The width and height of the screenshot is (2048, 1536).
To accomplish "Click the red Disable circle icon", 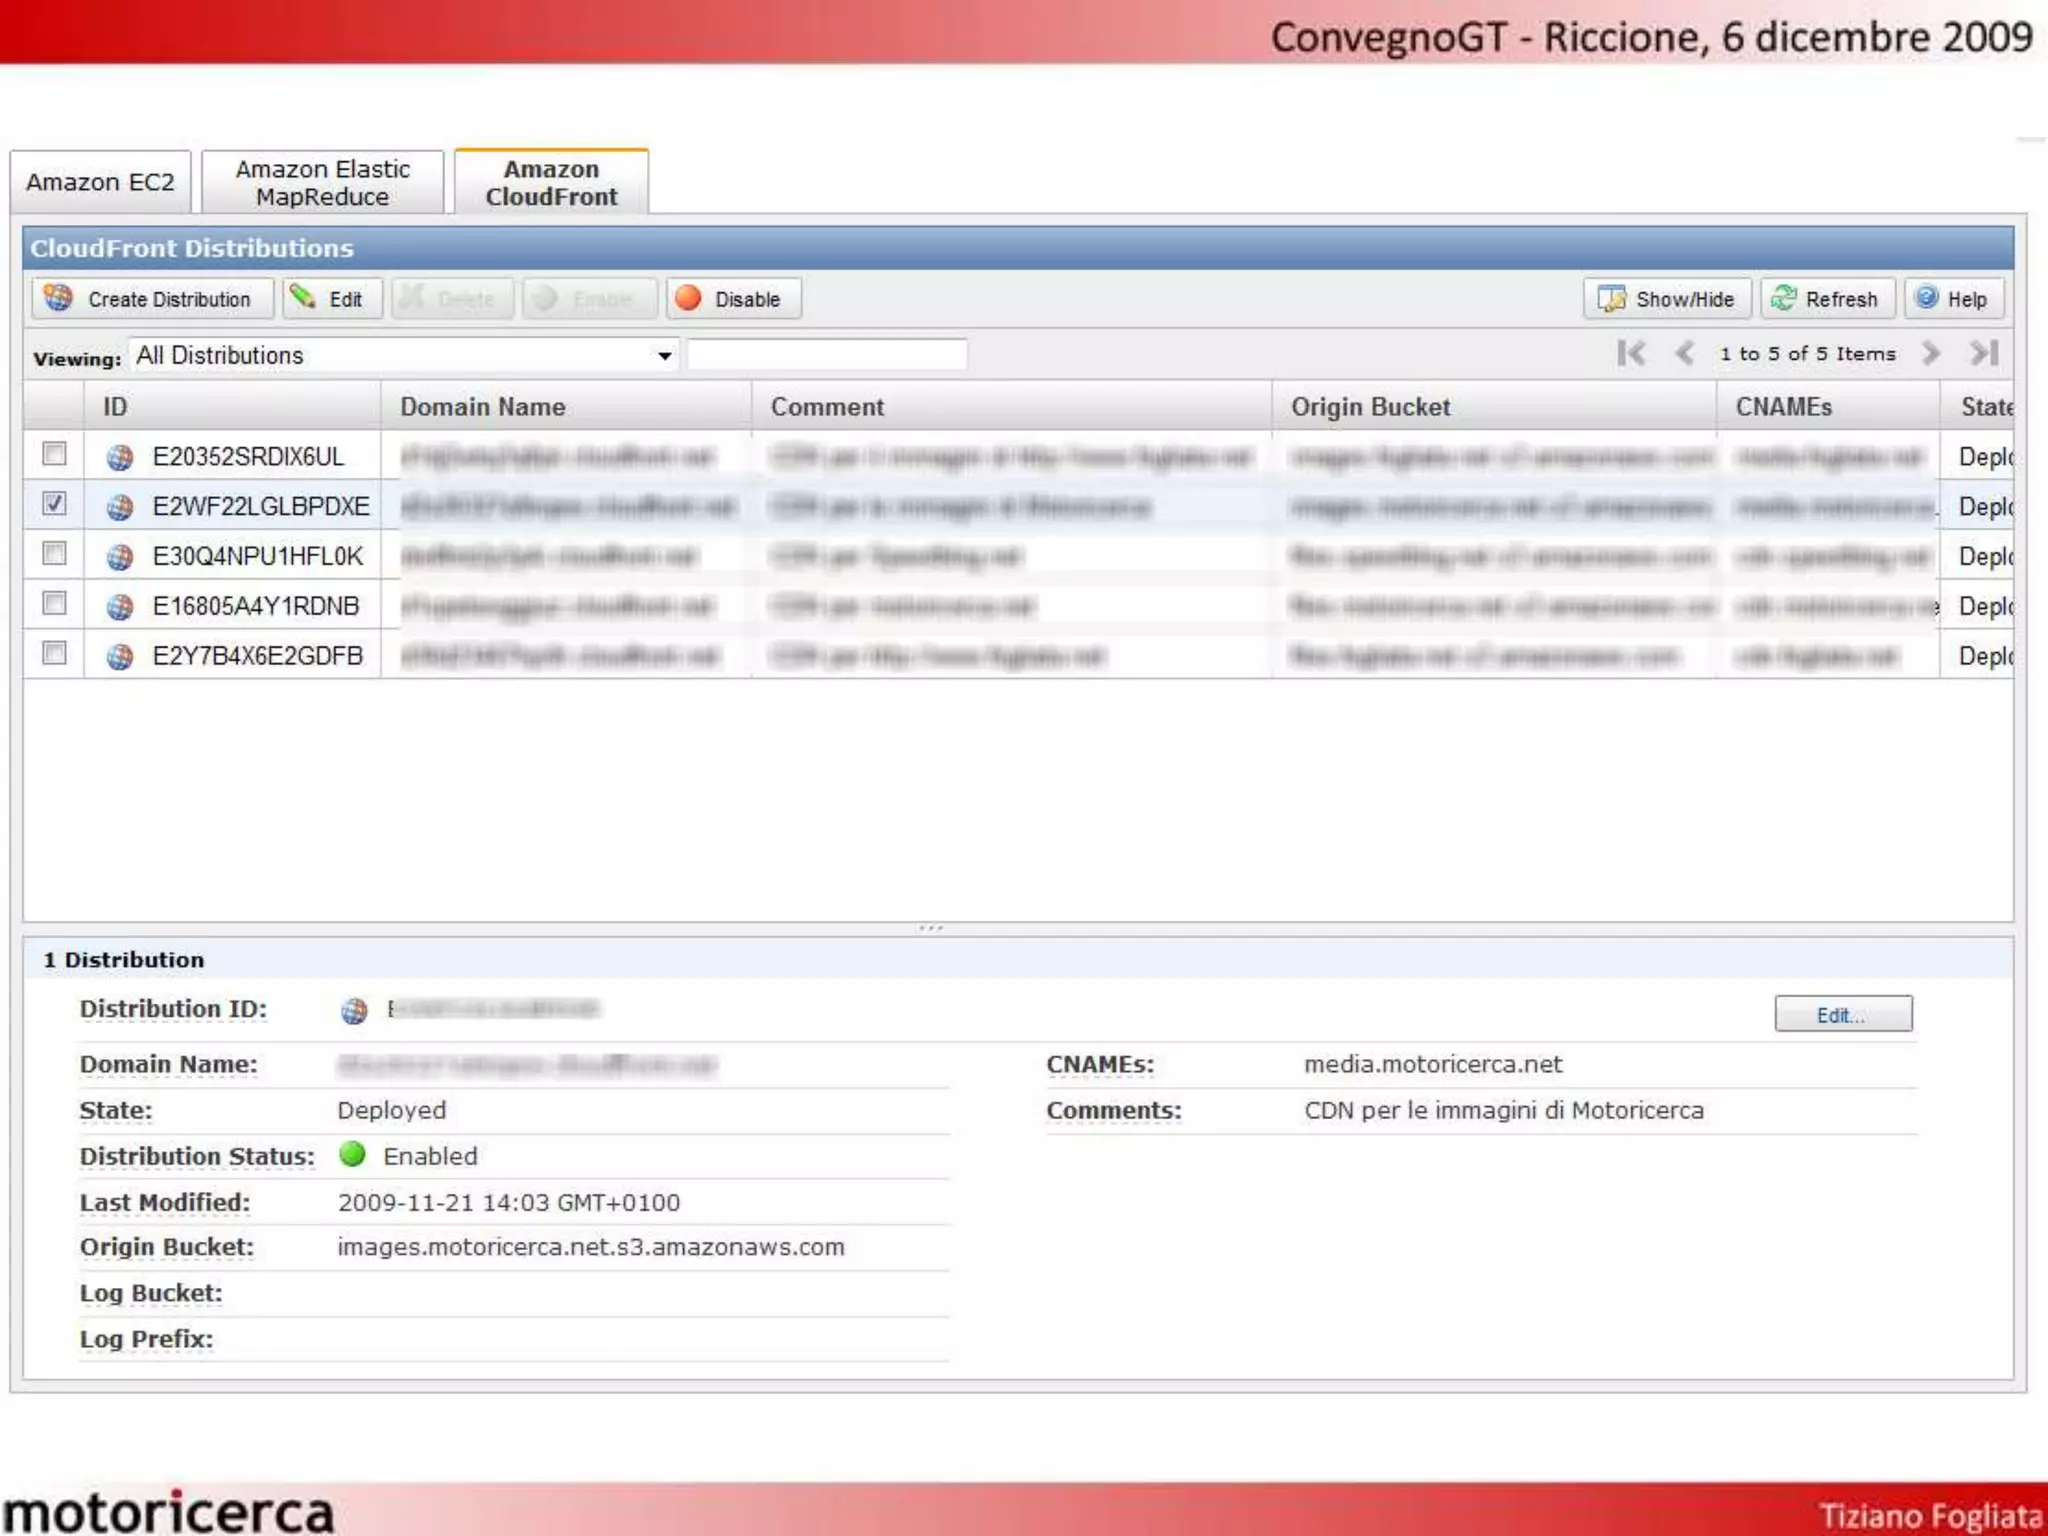I will click(688, 298).
